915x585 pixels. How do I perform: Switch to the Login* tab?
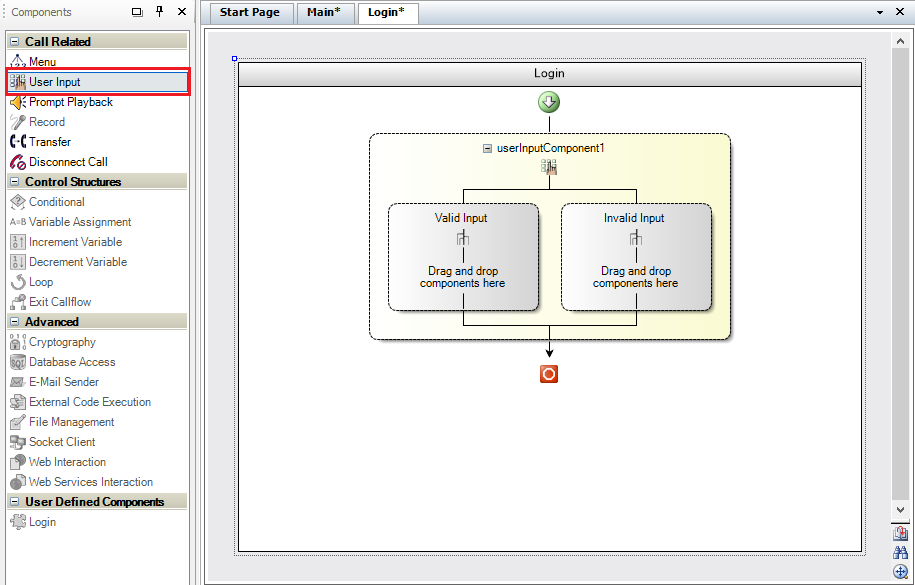[x=386, y=12]
